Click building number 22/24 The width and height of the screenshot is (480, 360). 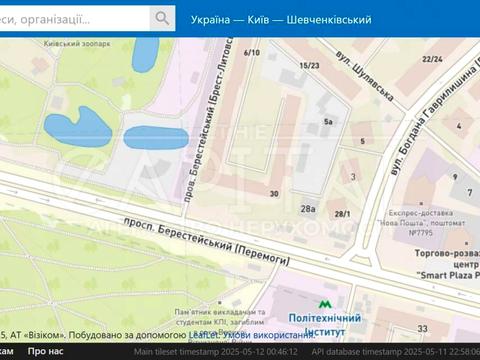pyautogui.click(x=432, y=59)
